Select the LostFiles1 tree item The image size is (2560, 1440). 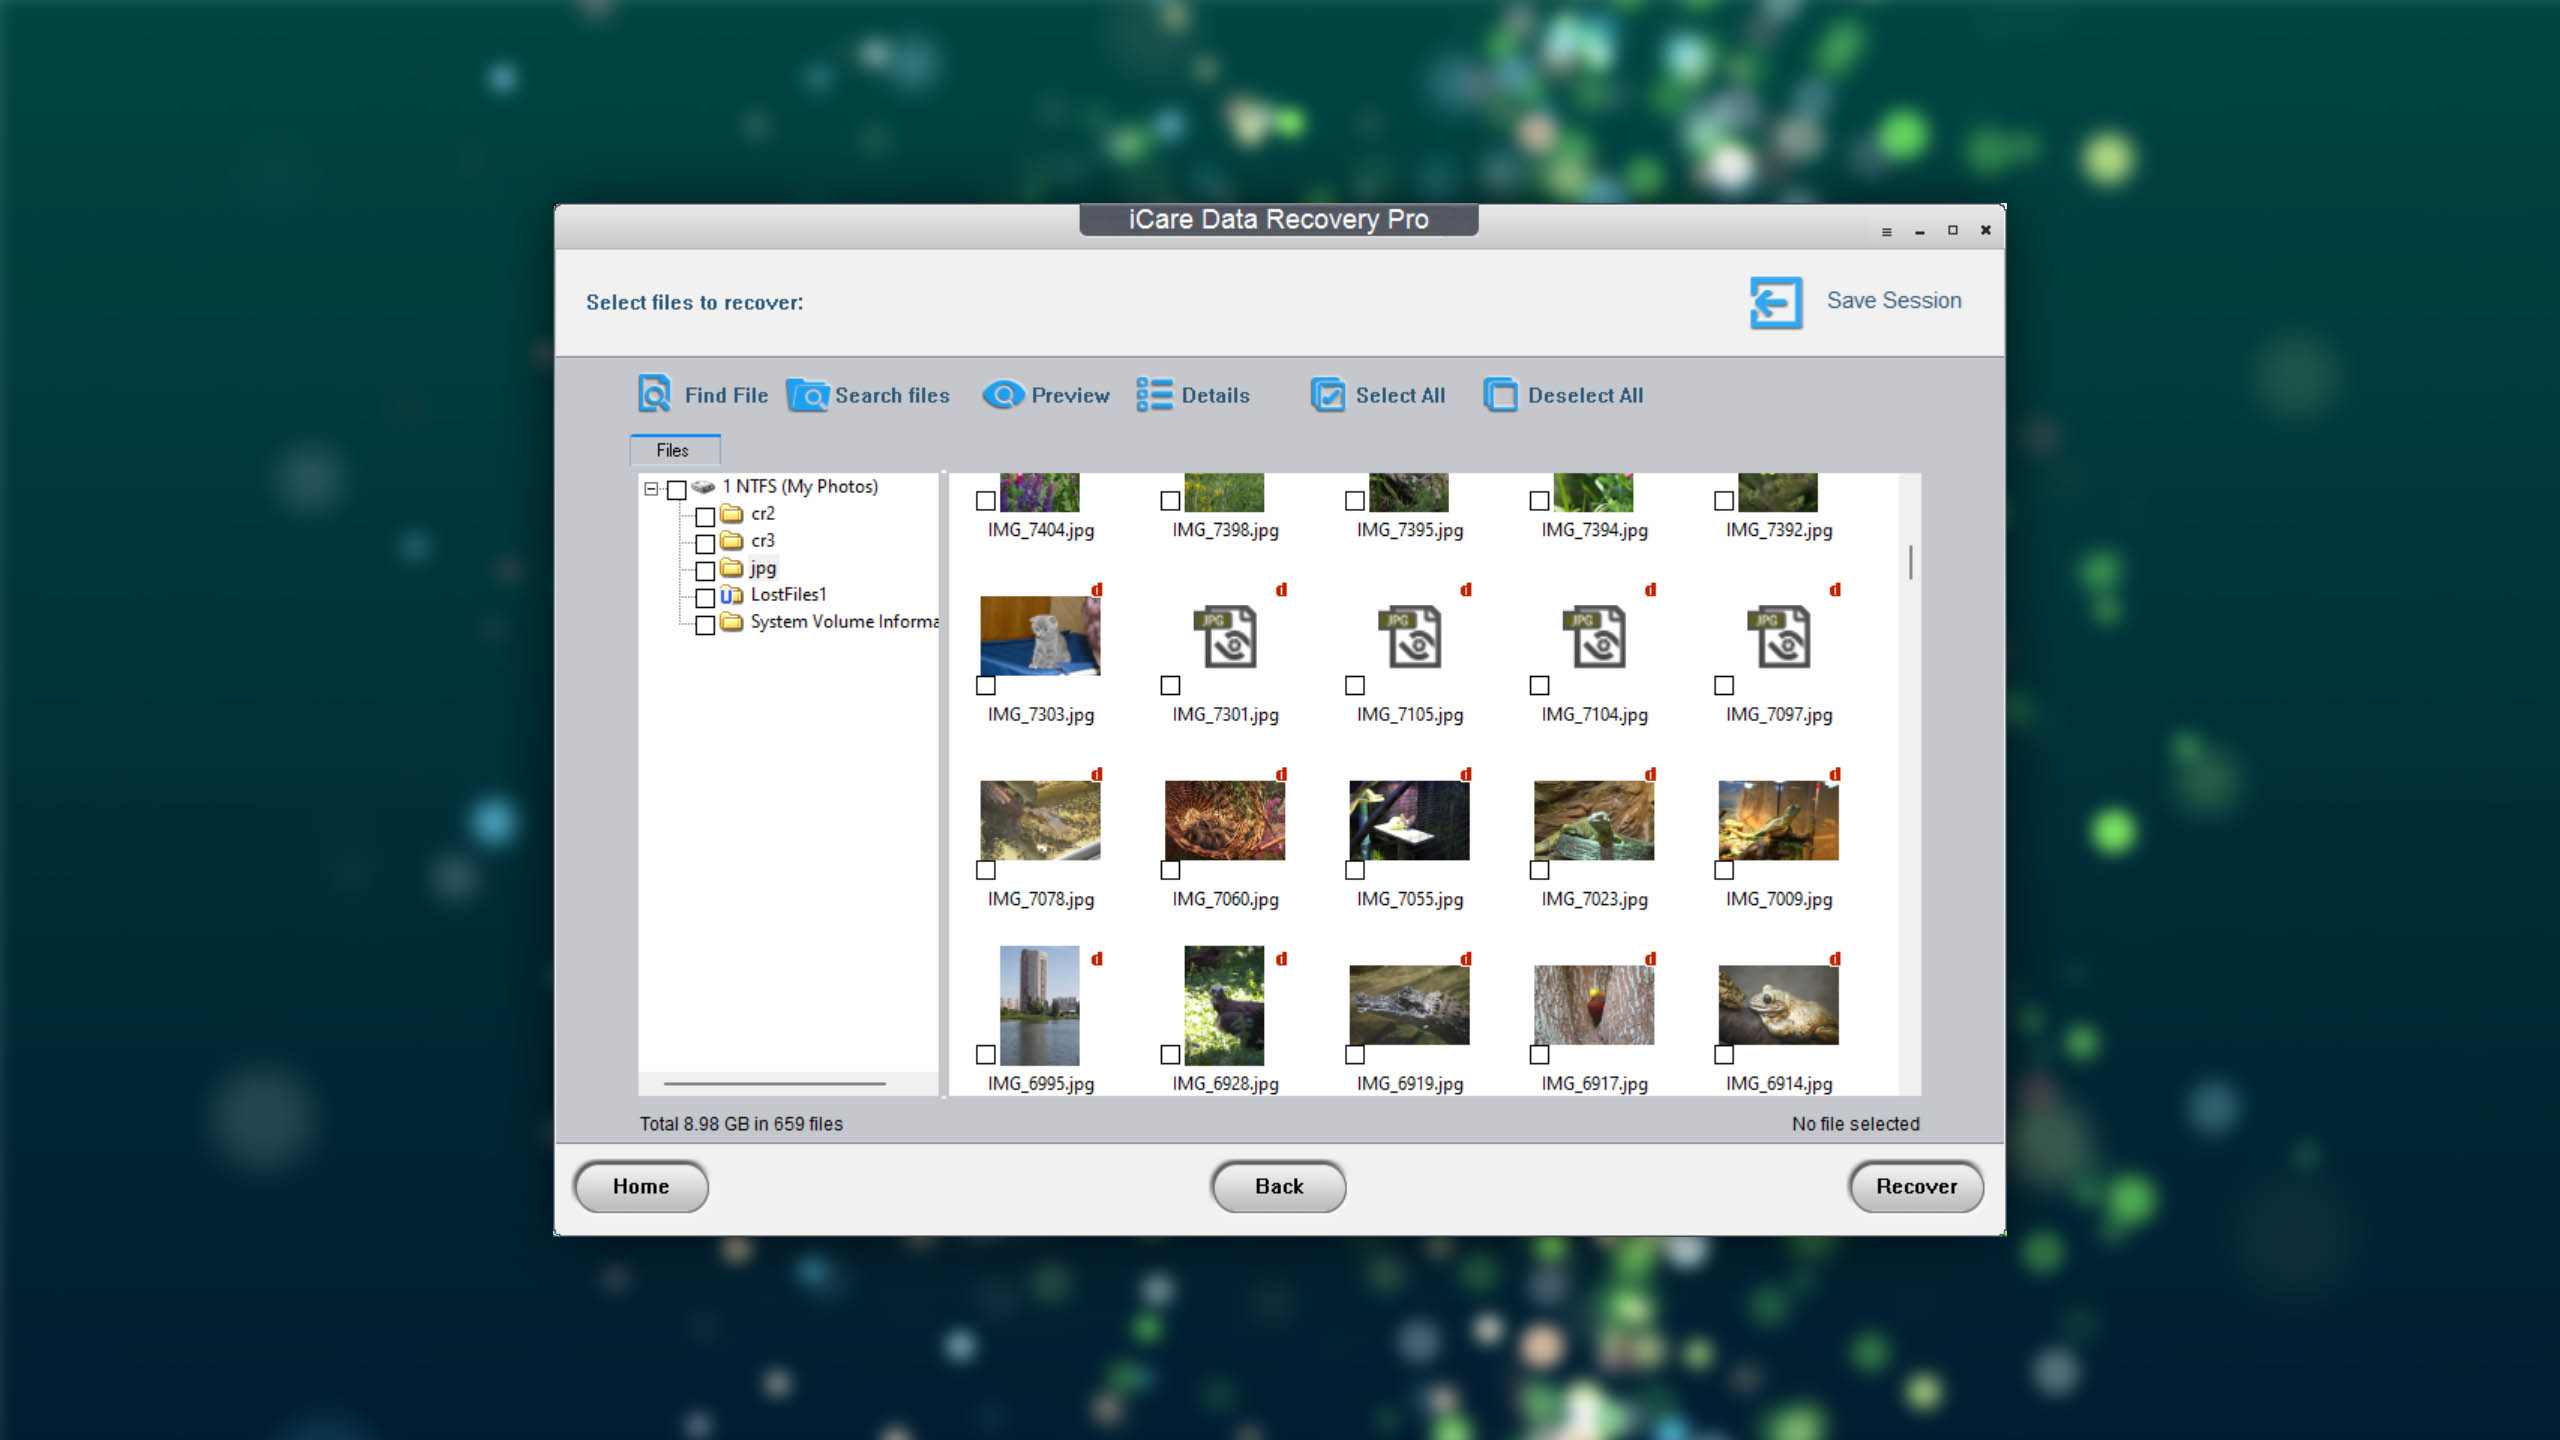789,594
